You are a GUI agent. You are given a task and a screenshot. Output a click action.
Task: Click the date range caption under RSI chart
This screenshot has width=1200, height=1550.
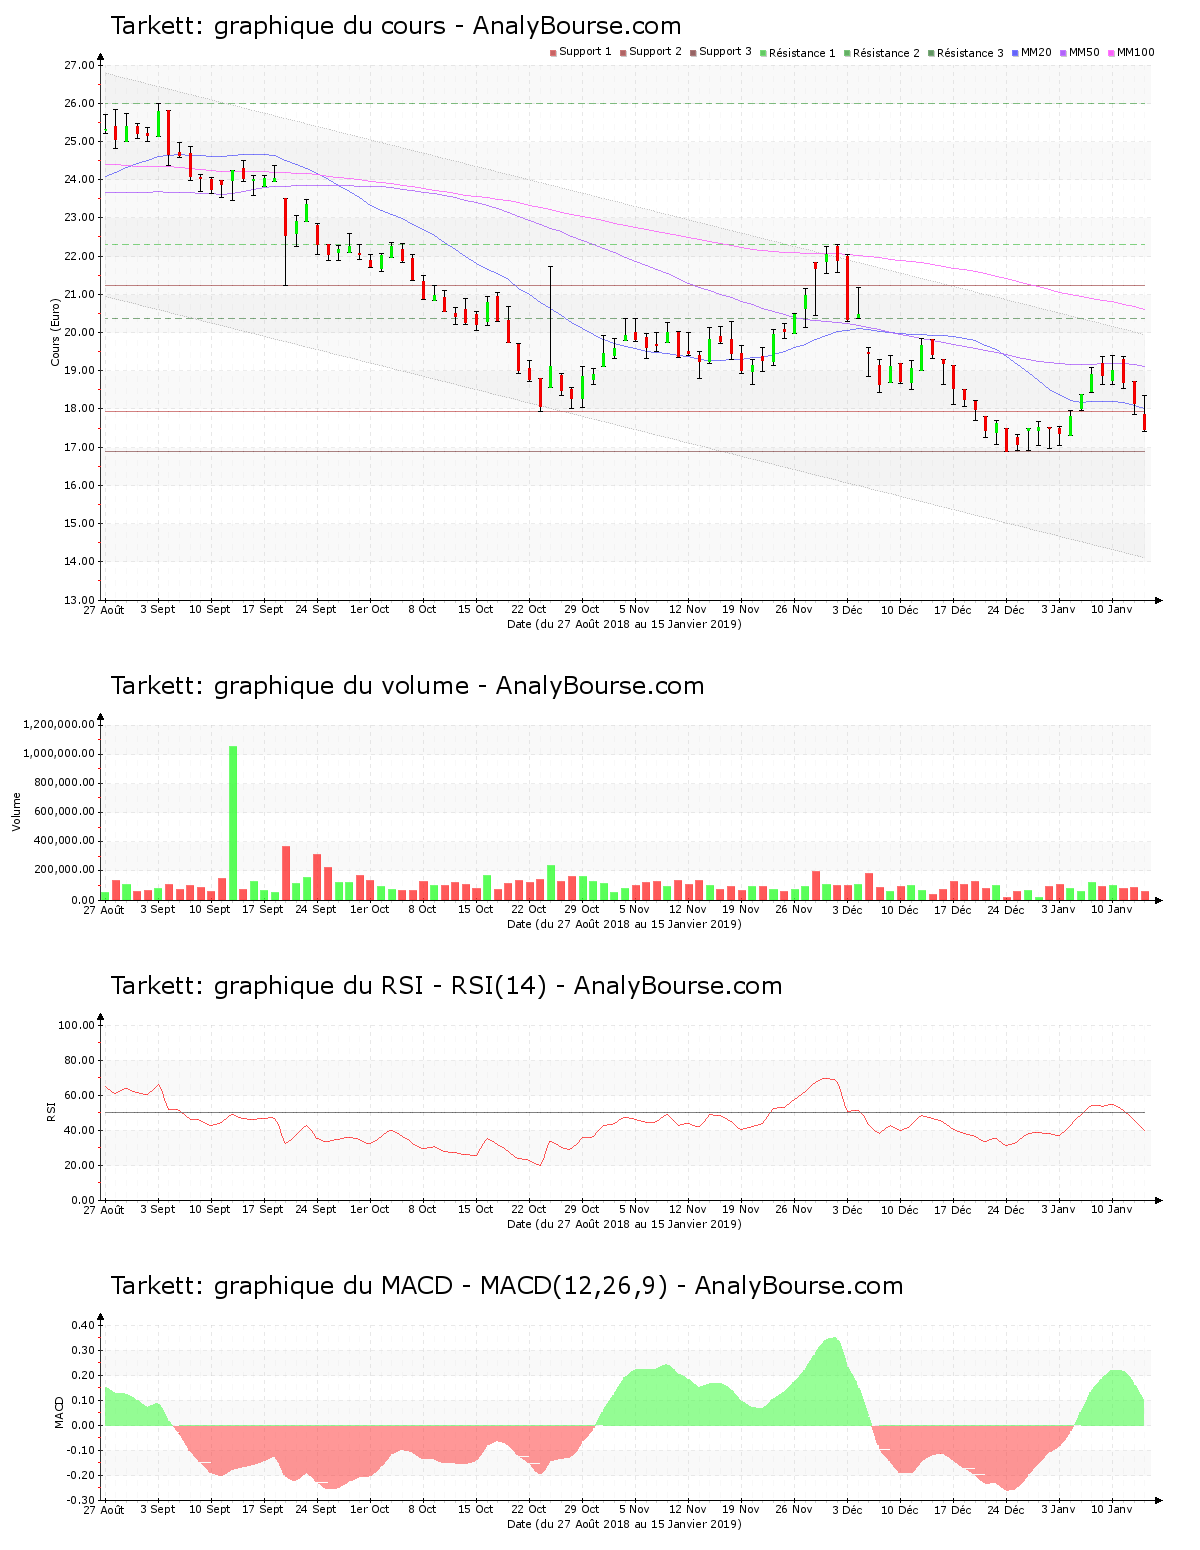624,1224
